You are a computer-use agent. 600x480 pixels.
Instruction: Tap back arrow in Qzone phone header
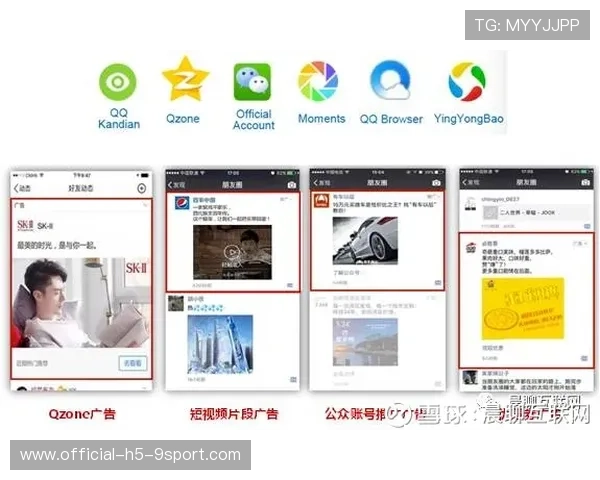coord(16,188)
